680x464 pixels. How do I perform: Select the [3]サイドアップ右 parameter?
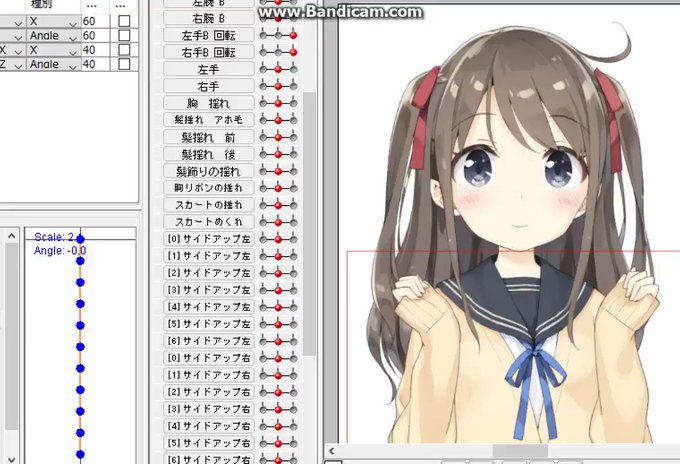point(209,408)
